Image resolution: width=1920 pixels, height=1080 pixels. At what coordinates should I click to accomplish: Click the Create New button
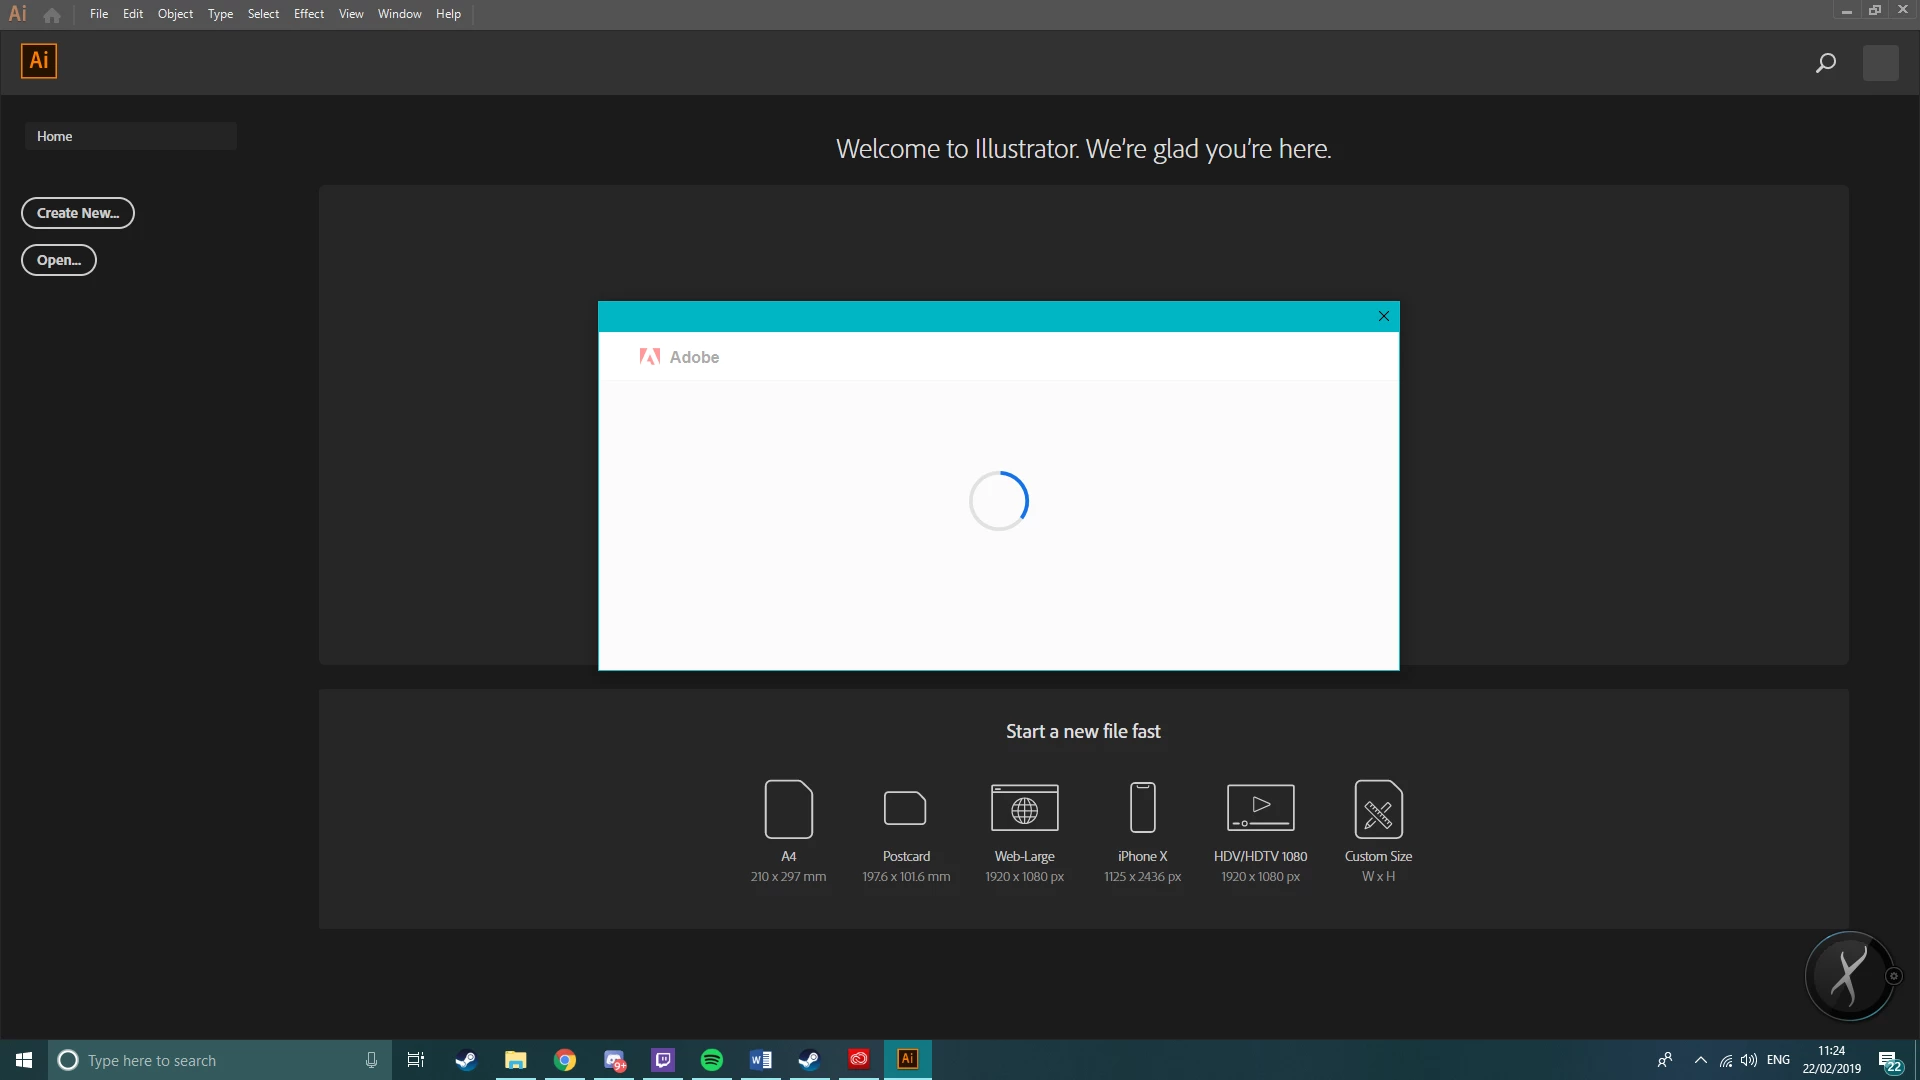[x=78, y=213]
